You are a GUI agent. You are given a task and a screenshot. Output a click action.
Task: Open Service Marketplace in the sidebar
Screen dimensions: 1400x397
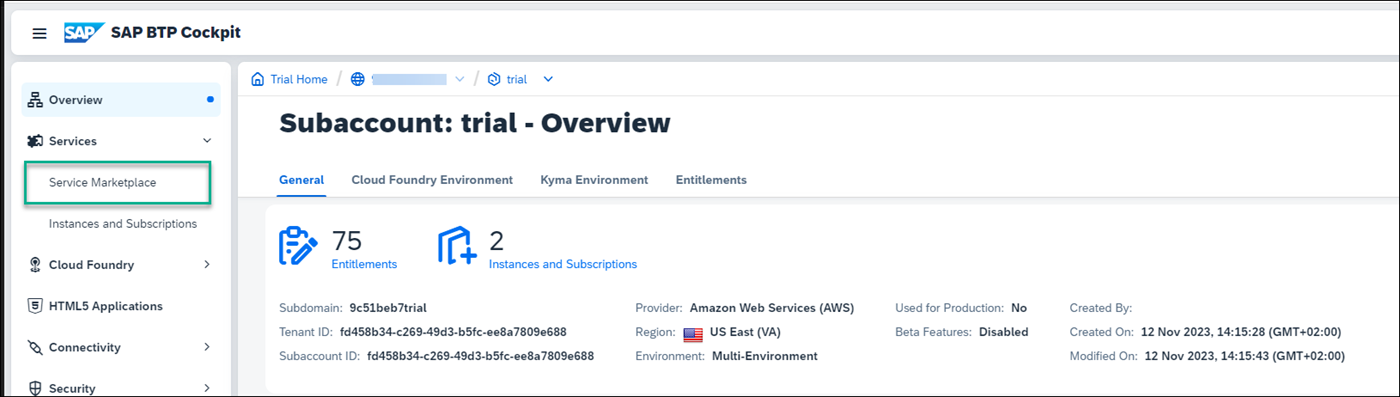click(117, 183)
